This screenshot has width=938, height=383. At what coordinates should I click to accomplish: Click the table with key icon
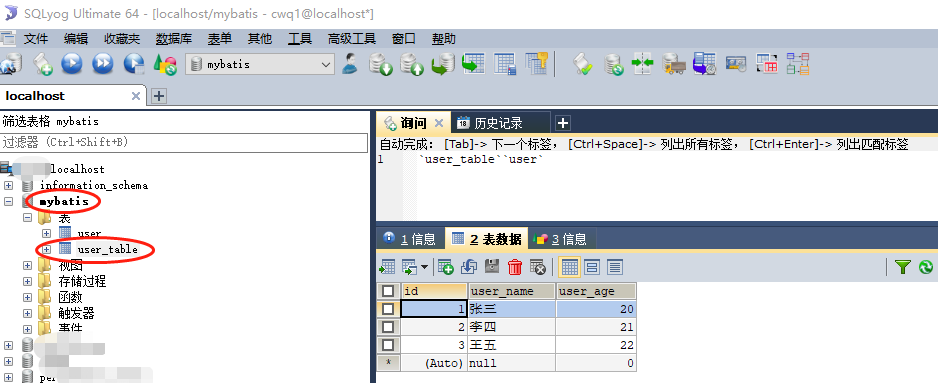(537, 64)
